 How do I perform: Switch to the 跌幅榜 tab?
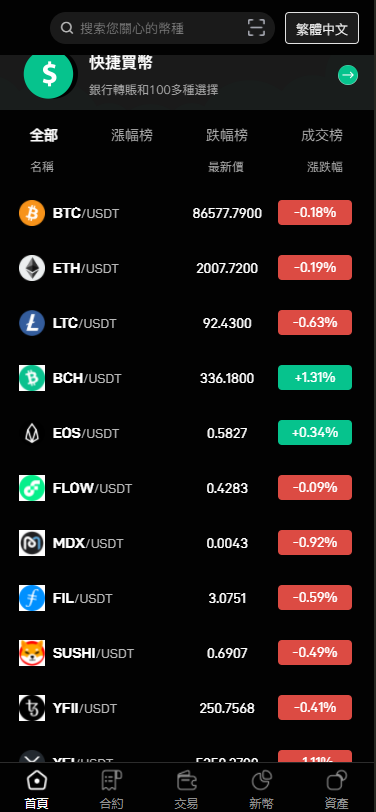[x=227, y=136]
